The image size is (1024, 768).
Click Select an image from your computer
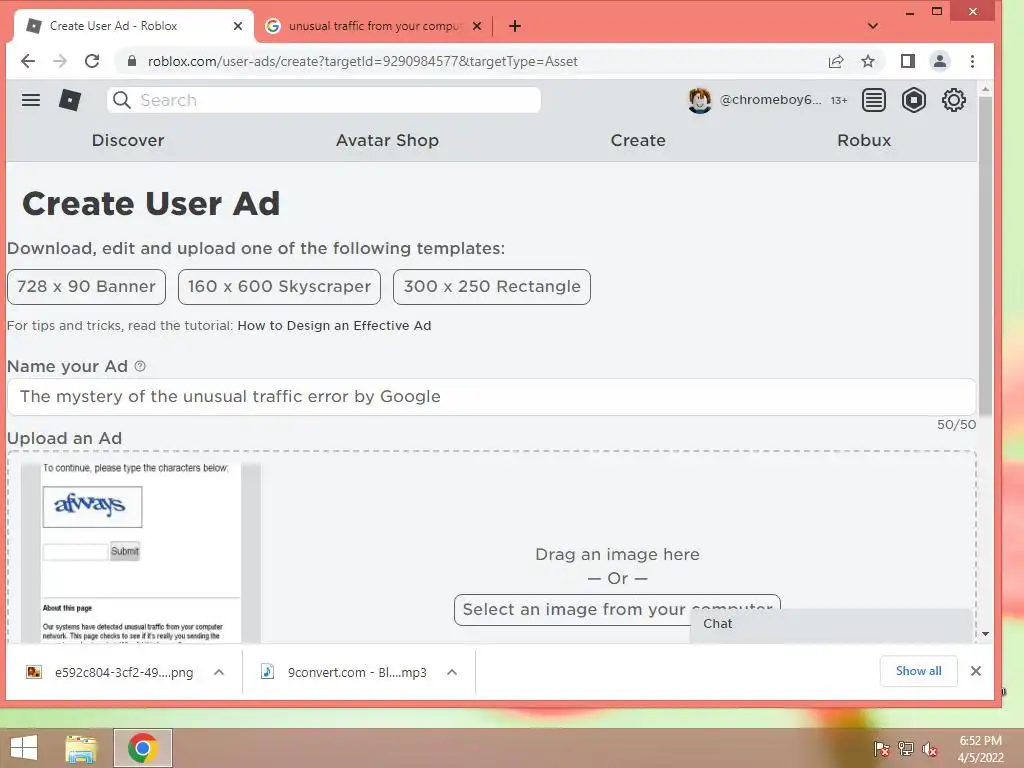(617, 610)
